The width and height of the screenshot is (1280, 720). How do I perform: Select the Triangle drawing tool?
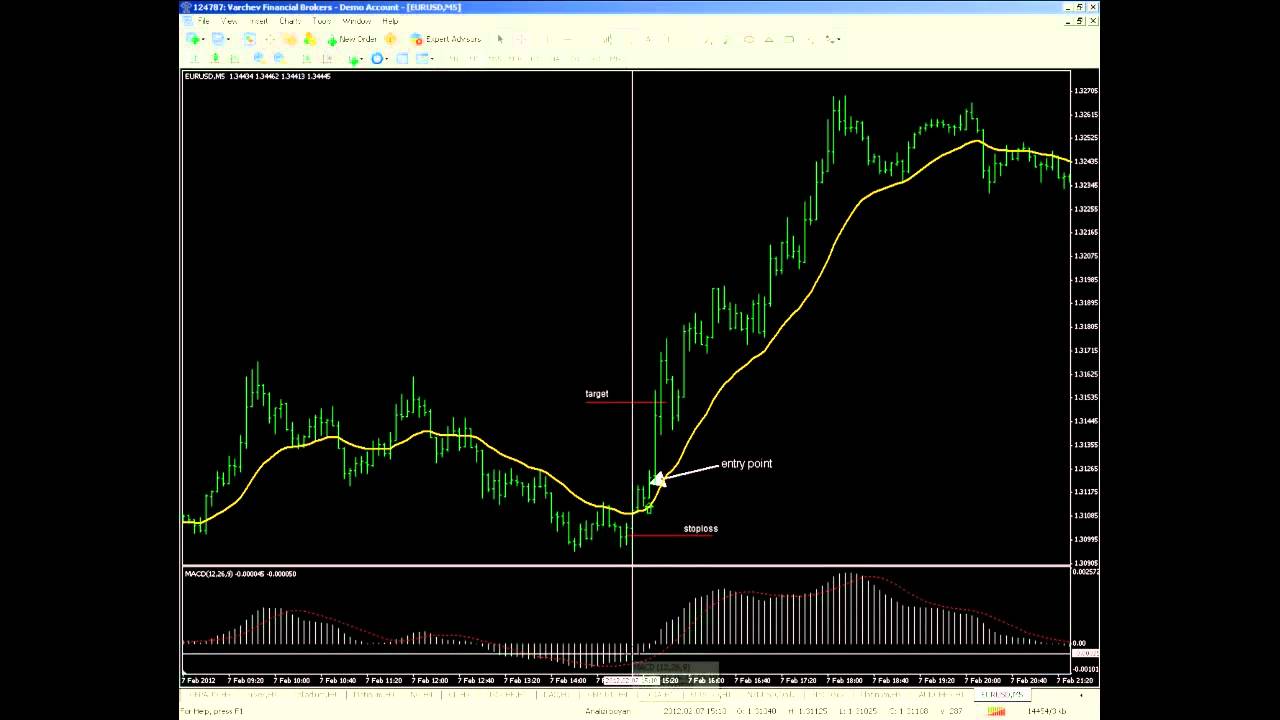click(x=770, y=39)
